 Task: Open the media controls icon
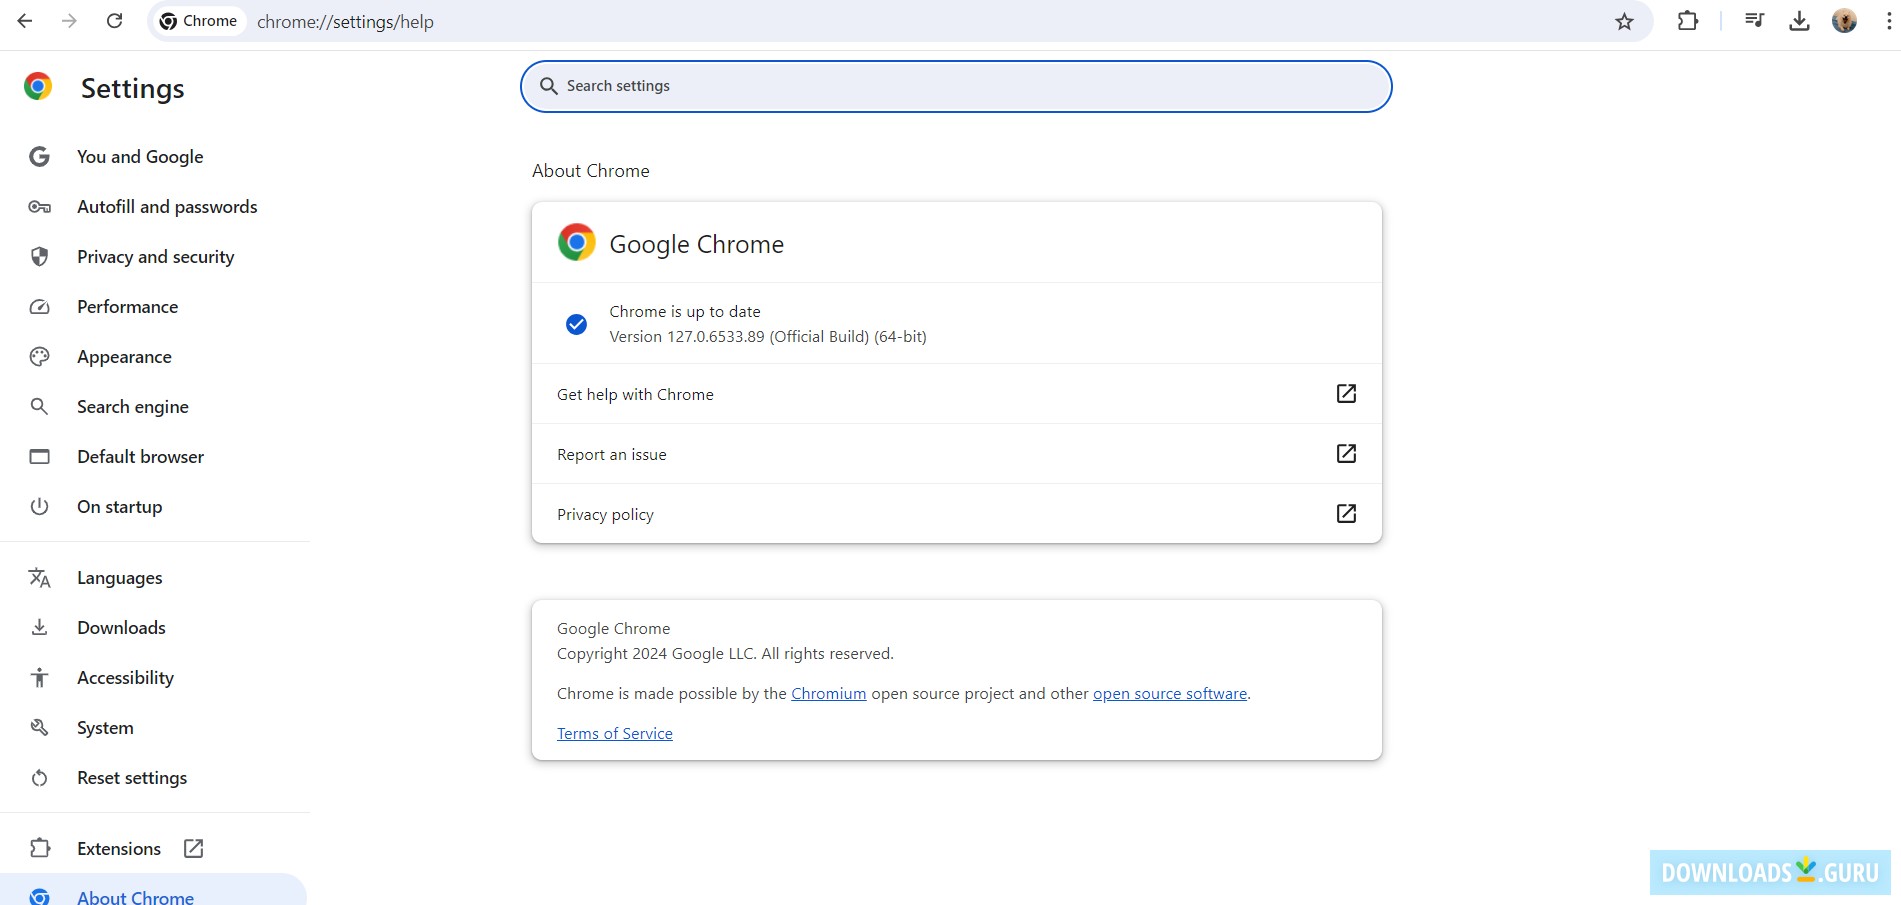(1754, 21)
